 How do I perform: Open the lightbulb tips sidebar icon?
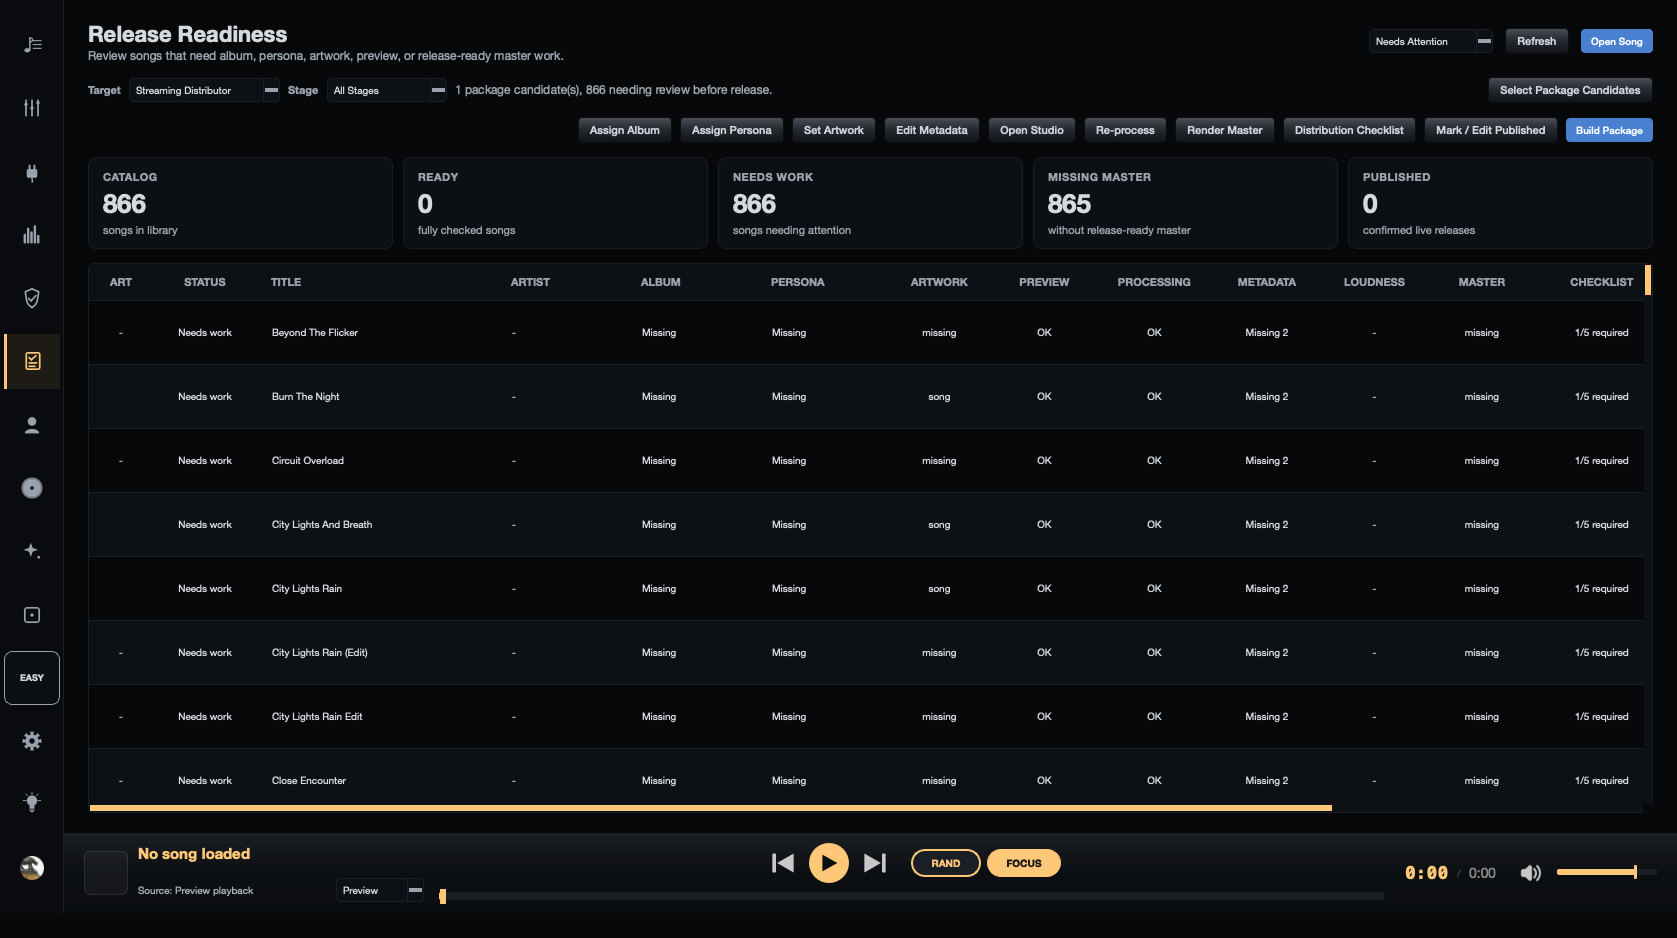pyautogui.click(x=32, y=802)
